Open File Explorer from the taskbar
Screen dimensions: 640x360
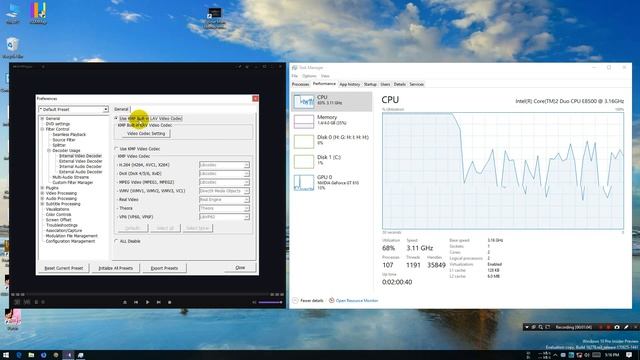pos(31,355)
